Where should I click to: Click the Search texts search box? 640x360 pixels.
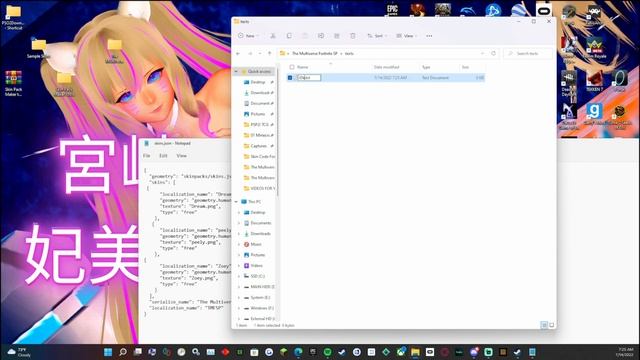[x=529, y=53]
